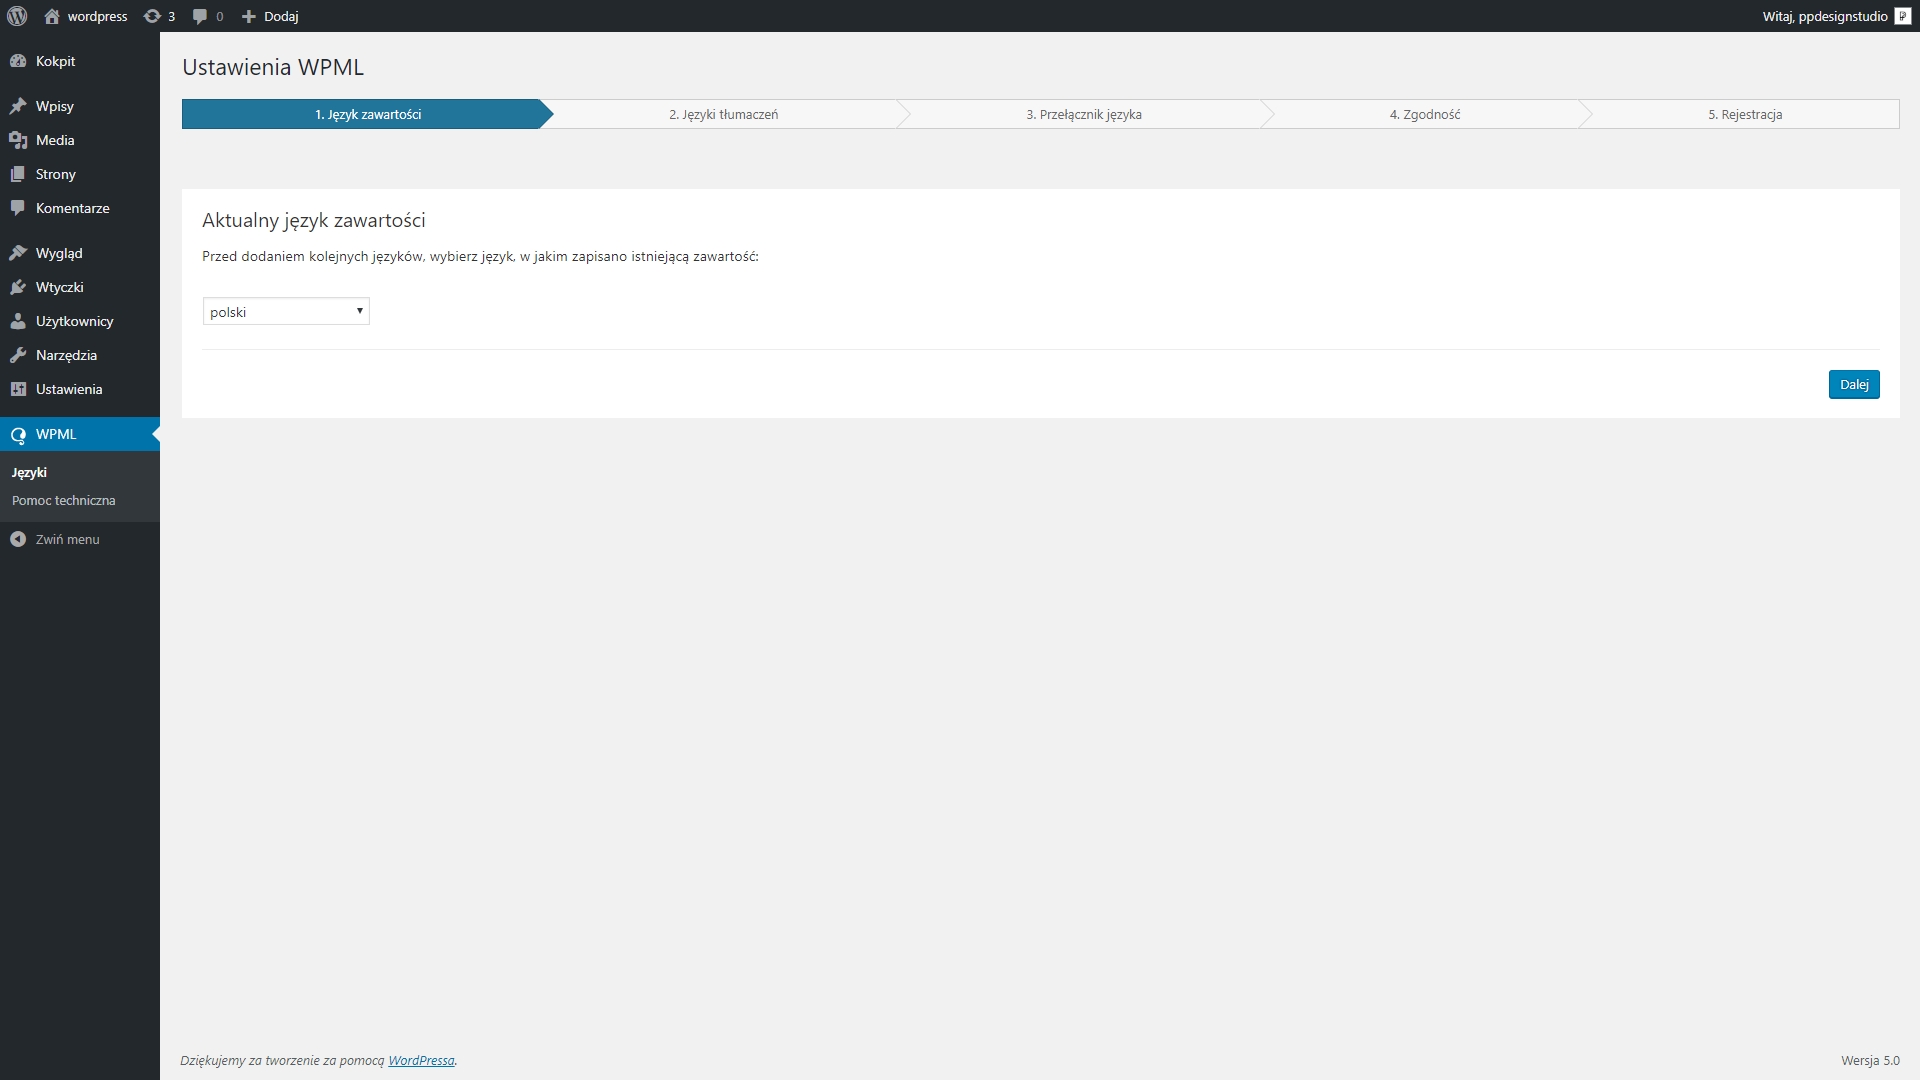Select step 3. Przełącznik języka

pos(1084,114)
